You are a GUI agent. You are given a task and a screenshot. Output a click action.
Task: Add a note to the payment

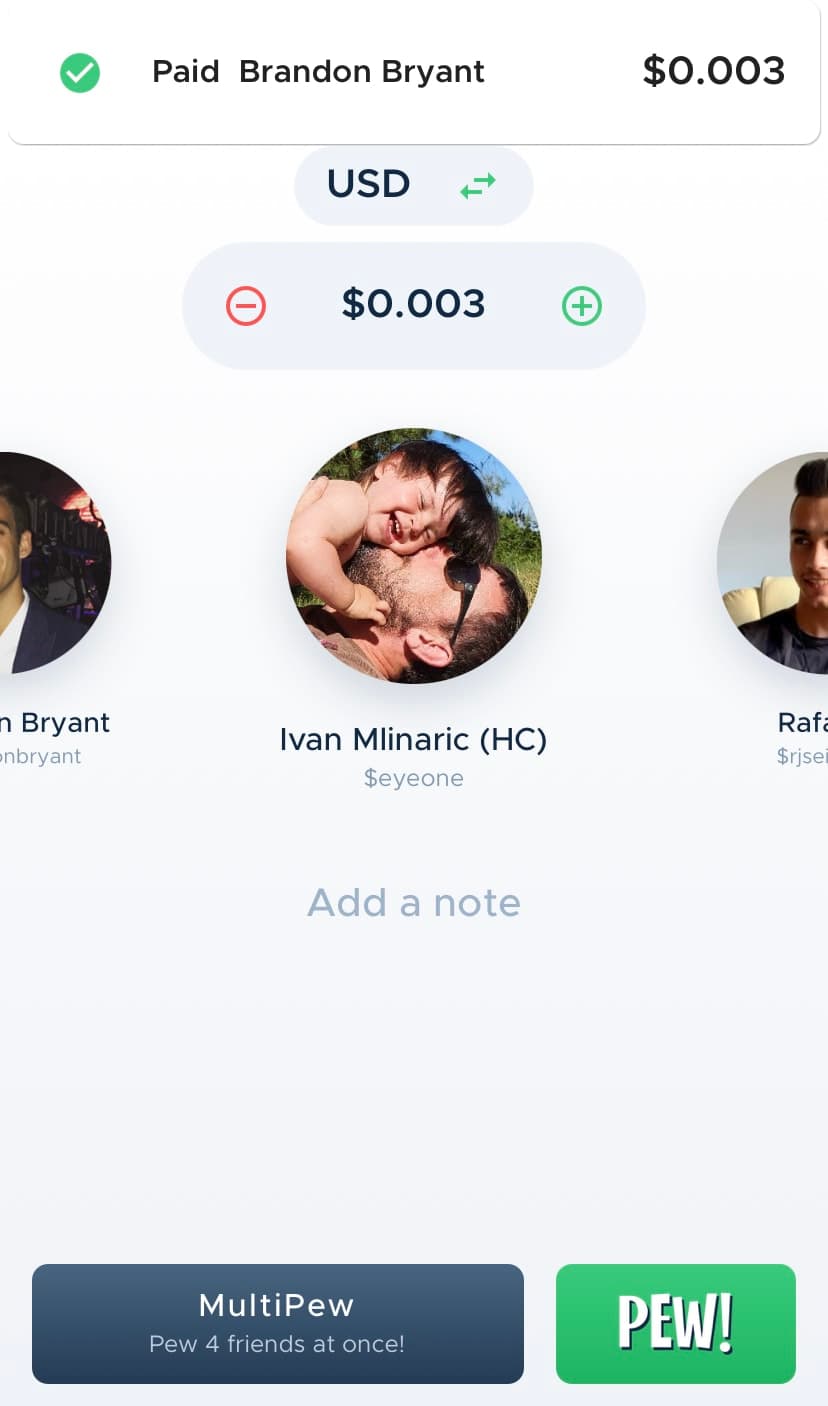pyautogui.click(x=413, y=903)
